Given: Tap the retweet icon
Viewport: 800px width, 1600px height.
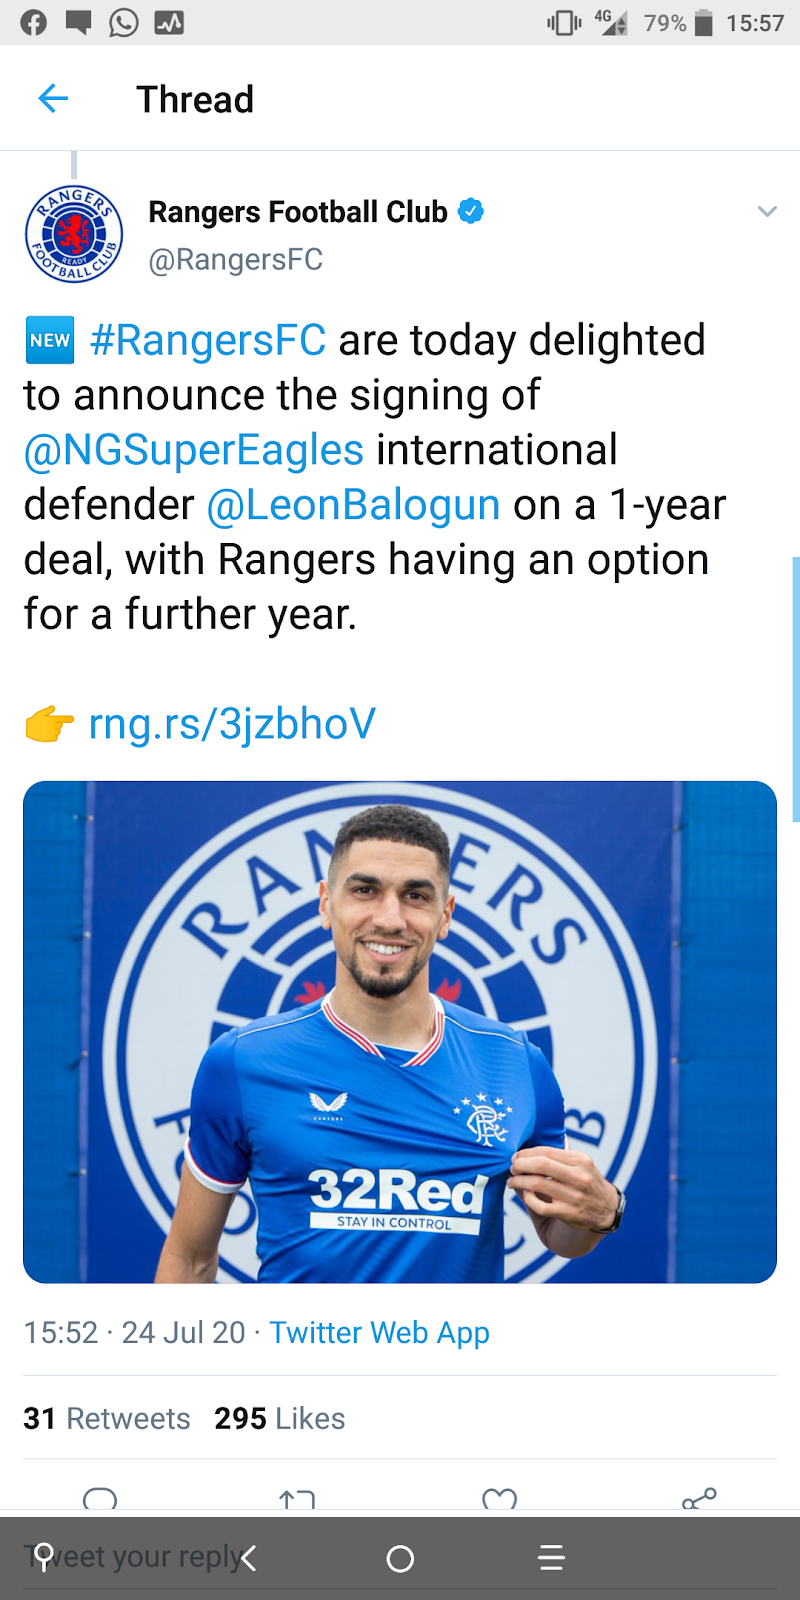Looking at the screenshot, I should coord(297,1498).
